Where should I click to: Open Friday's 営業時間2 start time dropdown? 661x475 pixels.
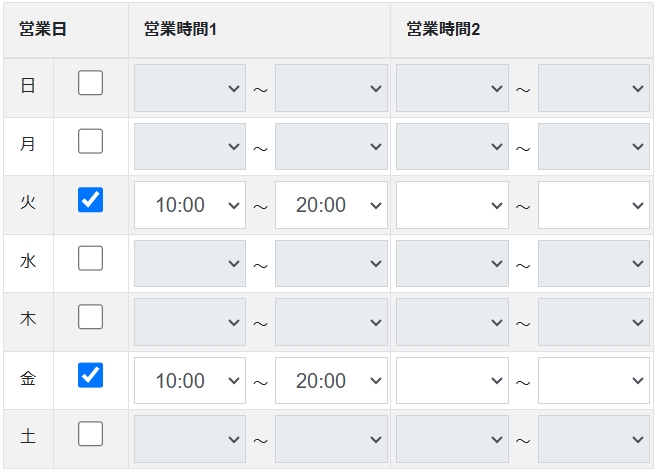[452, 381]
